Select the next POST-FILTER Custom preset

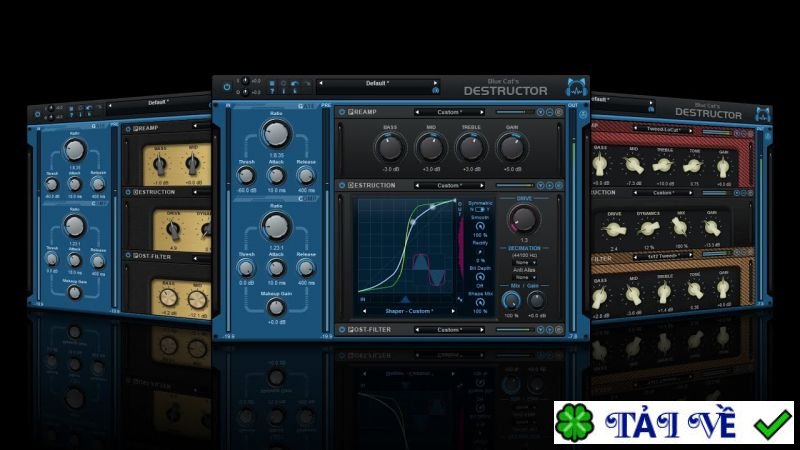pos(481,330)
